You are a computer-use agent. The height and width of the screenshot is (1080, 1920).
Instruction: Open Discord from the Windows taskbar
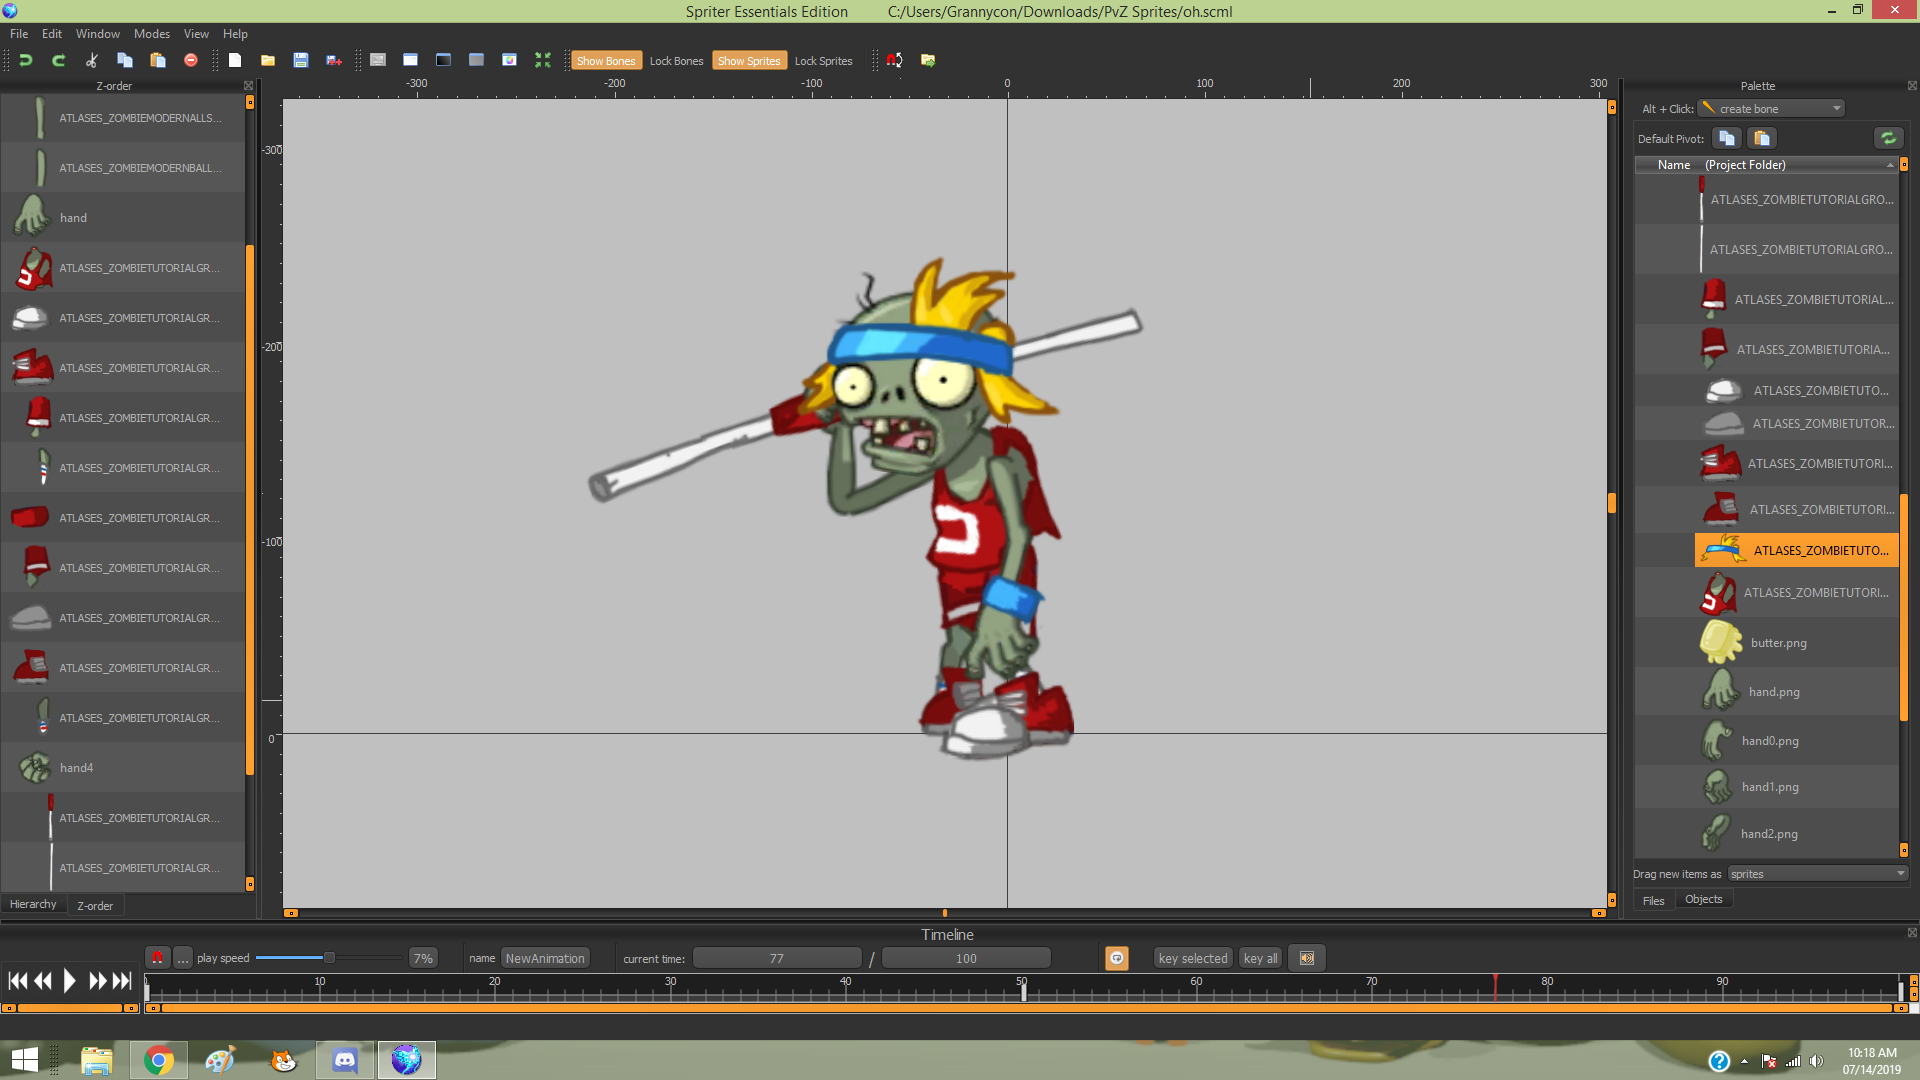(x=344, y=1060)
